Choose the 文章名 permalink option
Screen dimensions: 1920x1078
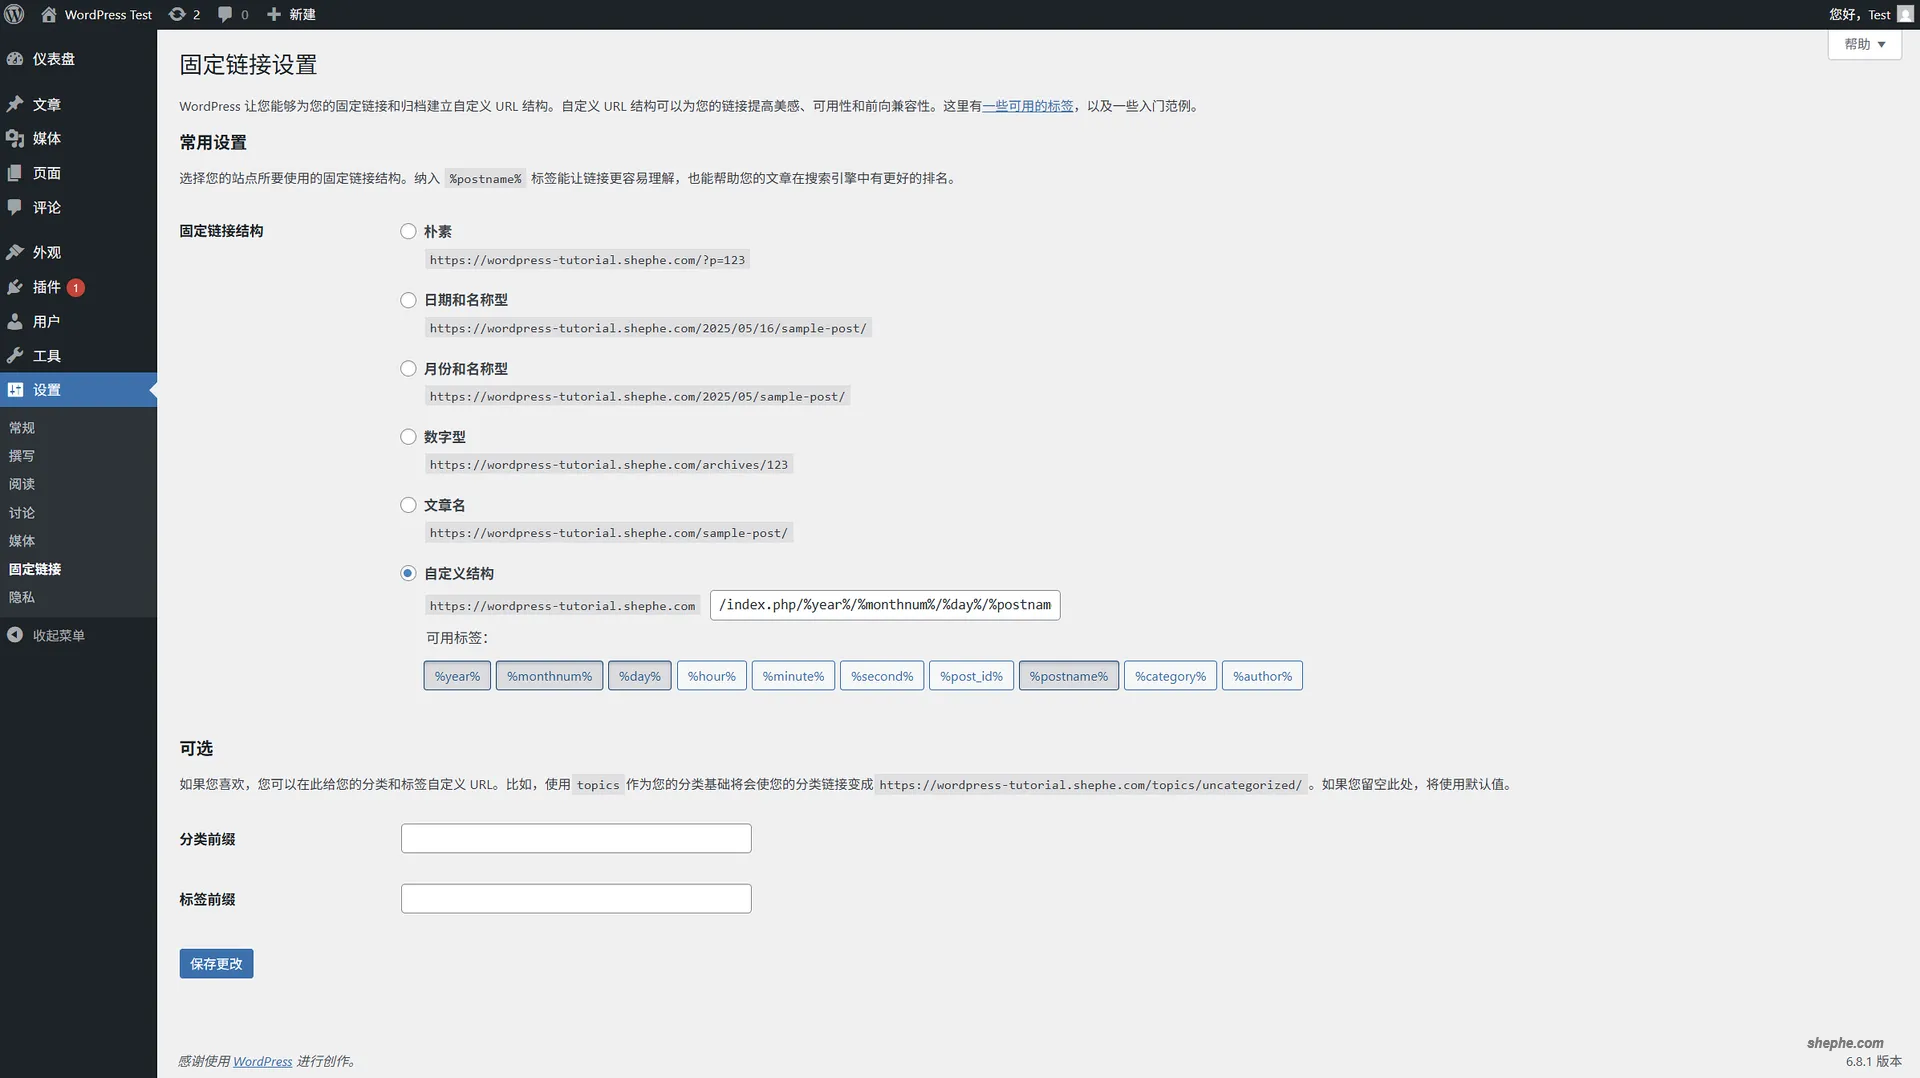point(407,505)
